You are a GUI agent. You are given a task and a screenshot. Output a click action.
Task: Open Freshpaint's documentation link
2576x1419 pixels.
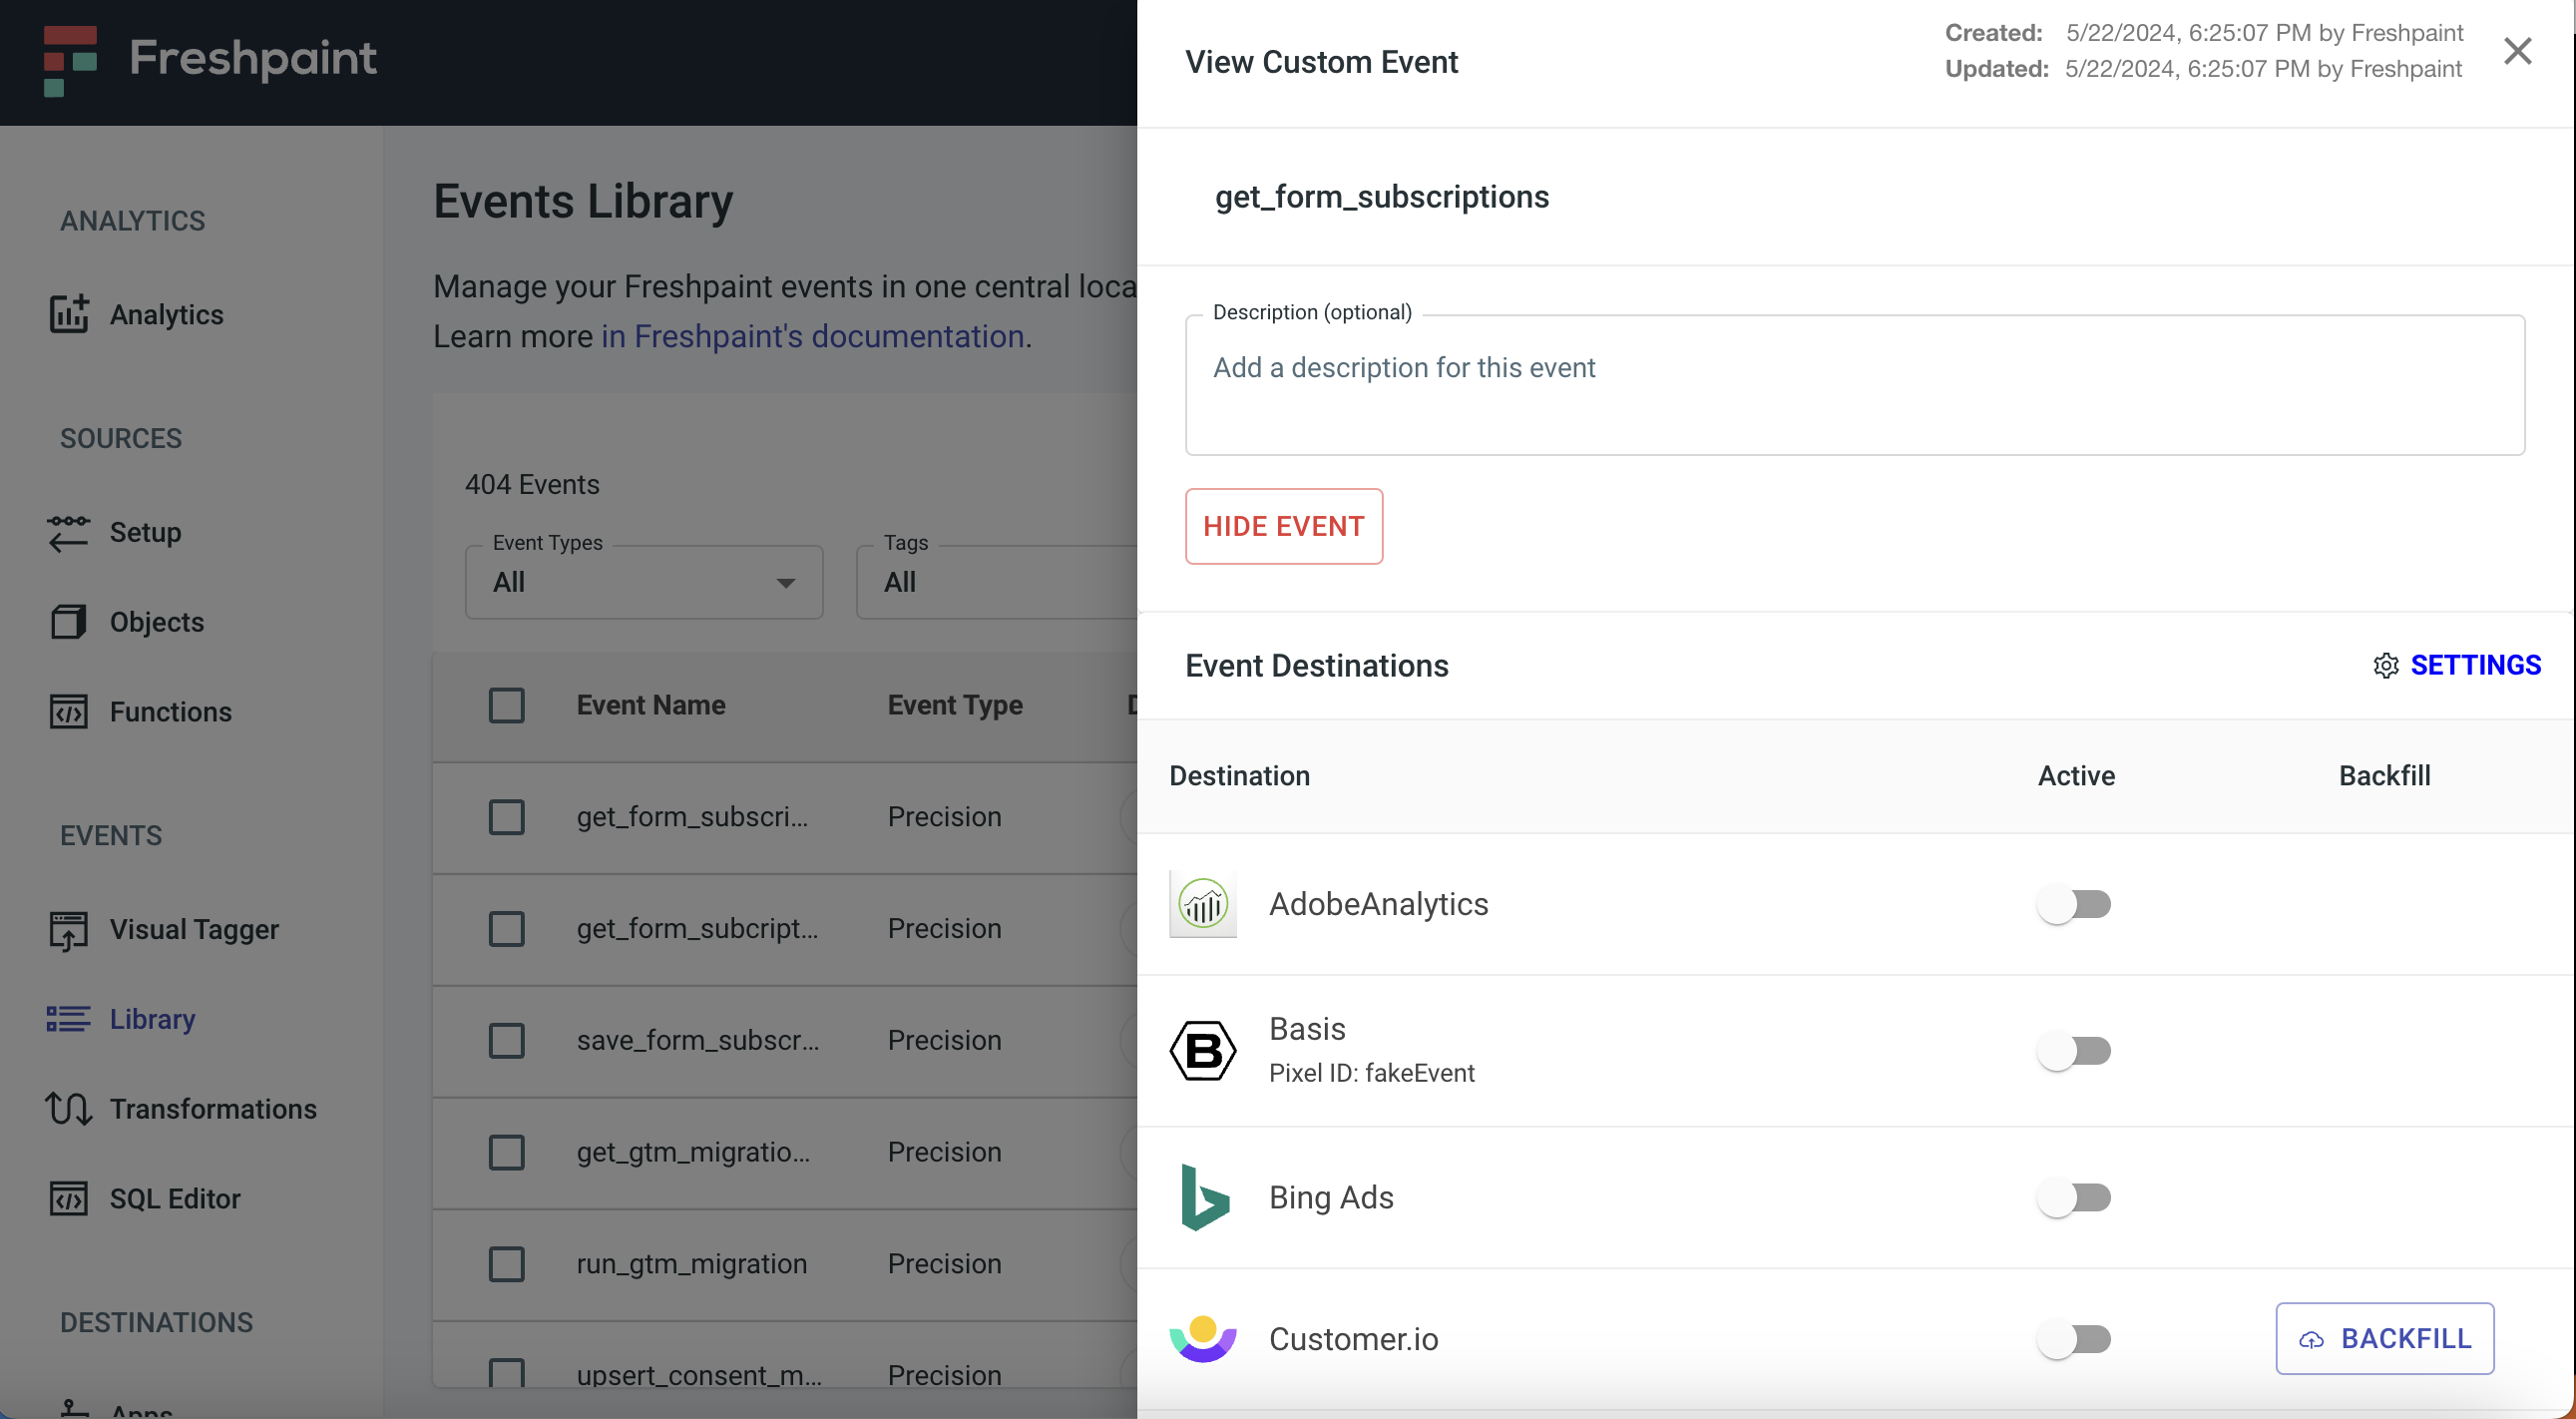pos(813,336)
